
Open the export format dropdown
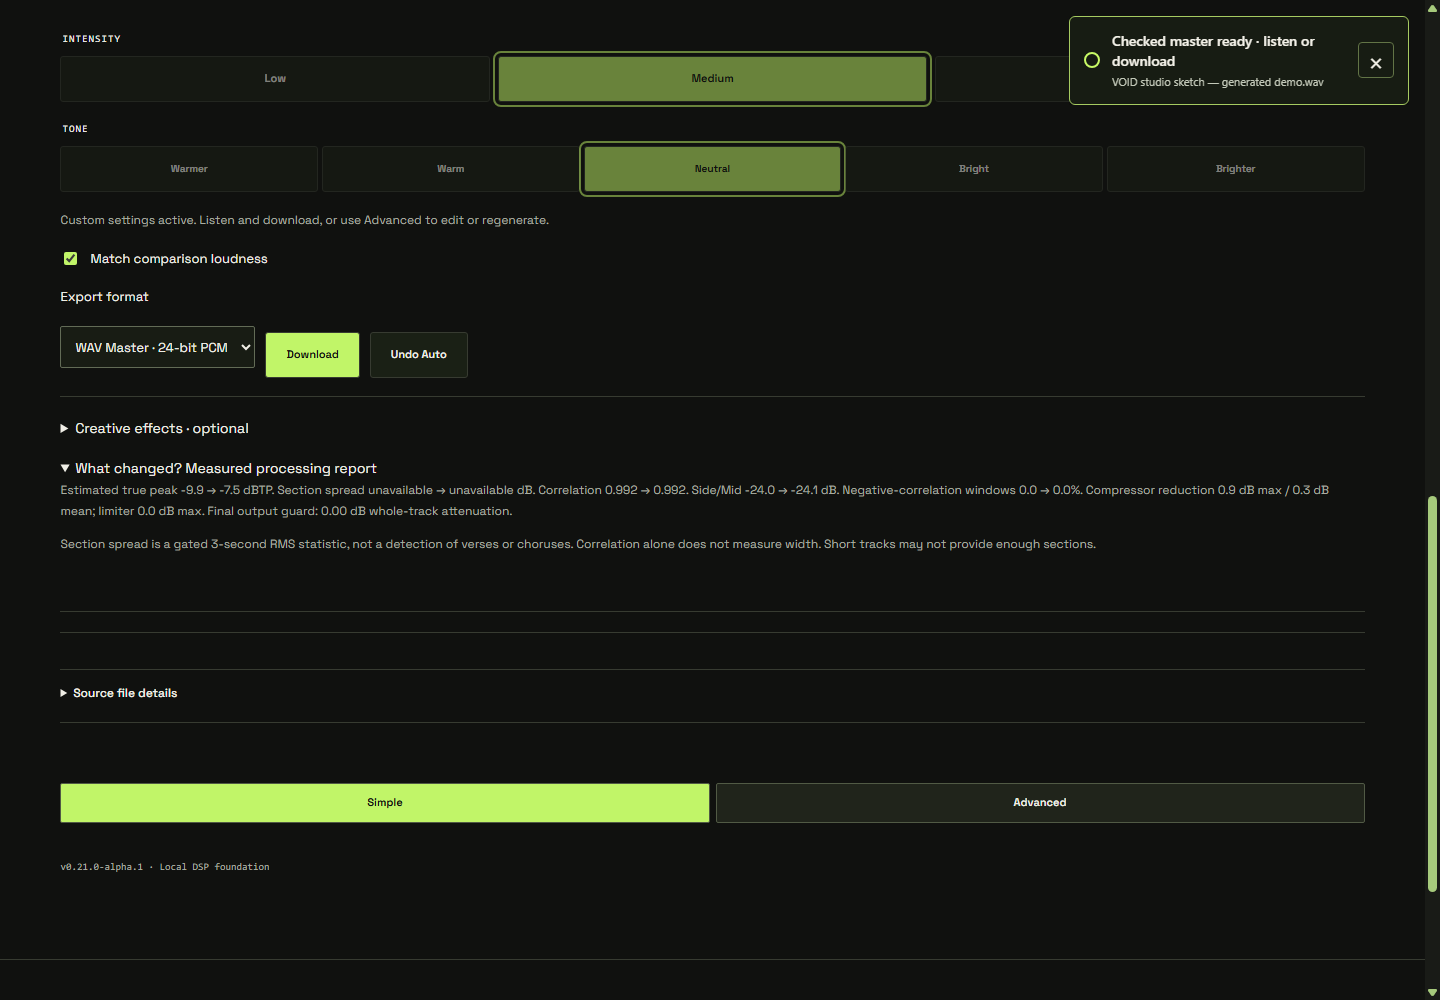tap(157, 347)
